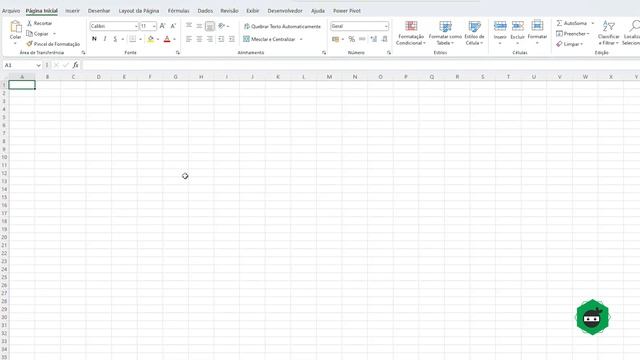Open the Arquivo menu
Image resolution: width=640 pixels, height=360 pixels.
(11, 11)
